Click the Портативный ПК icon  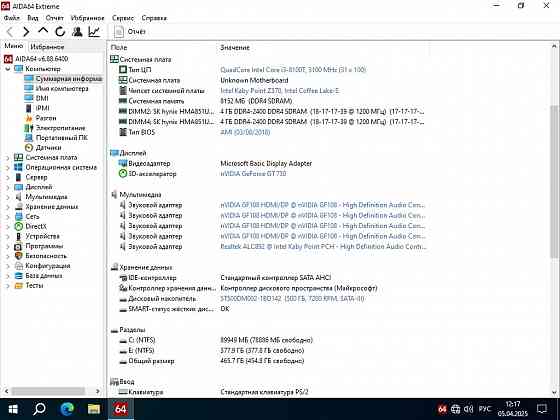tap(29, 138)
